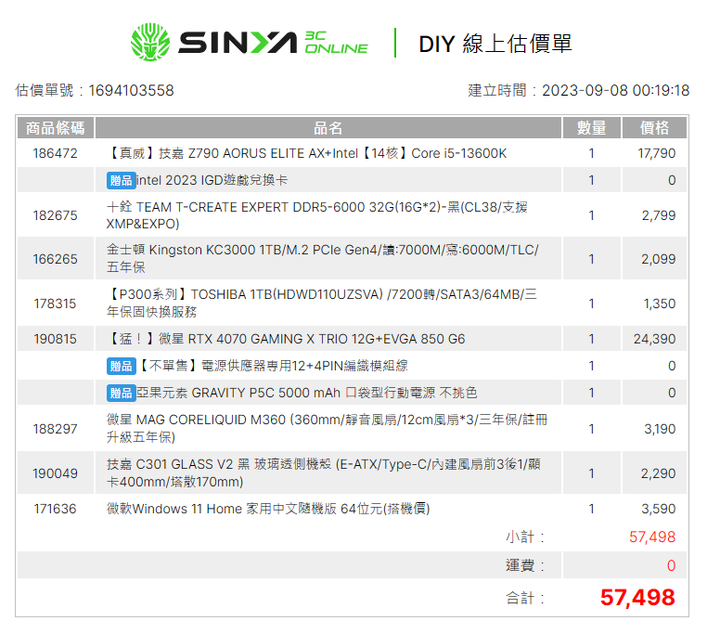Select barcode 182675
This screenshot has height=621, width=720.
point(55,215)
